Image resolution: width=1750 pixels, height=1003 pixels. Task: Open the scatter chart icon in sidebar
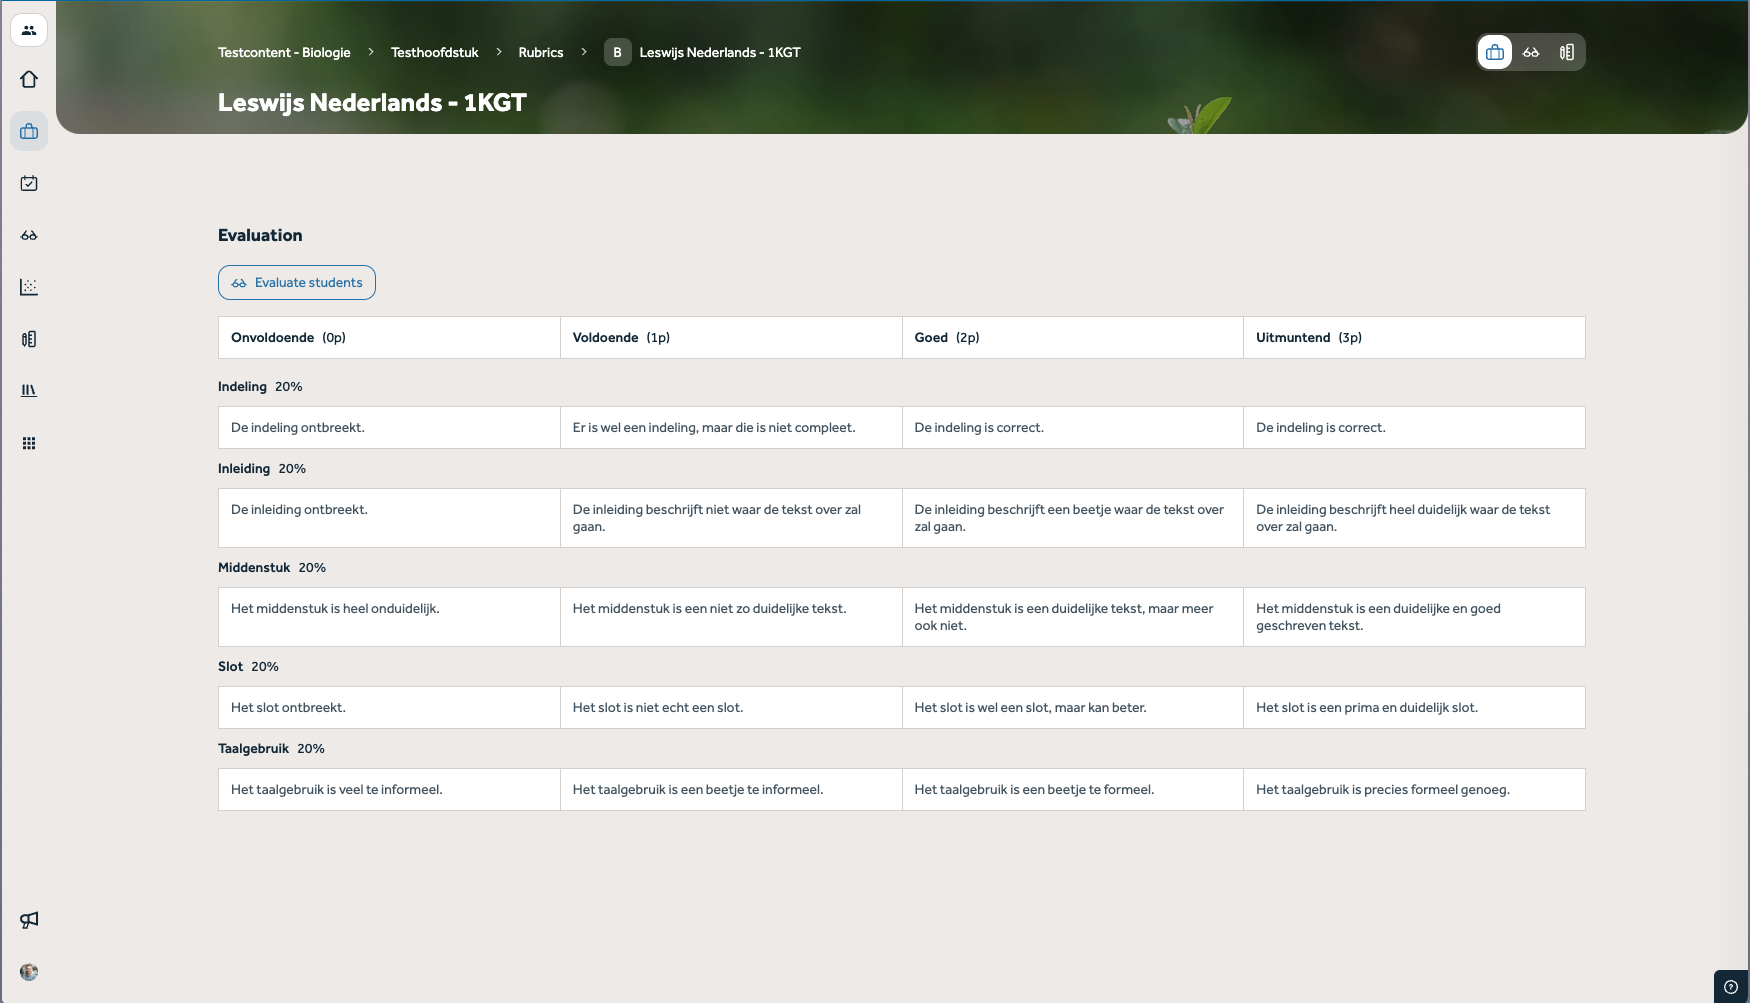tap(29, 288)
